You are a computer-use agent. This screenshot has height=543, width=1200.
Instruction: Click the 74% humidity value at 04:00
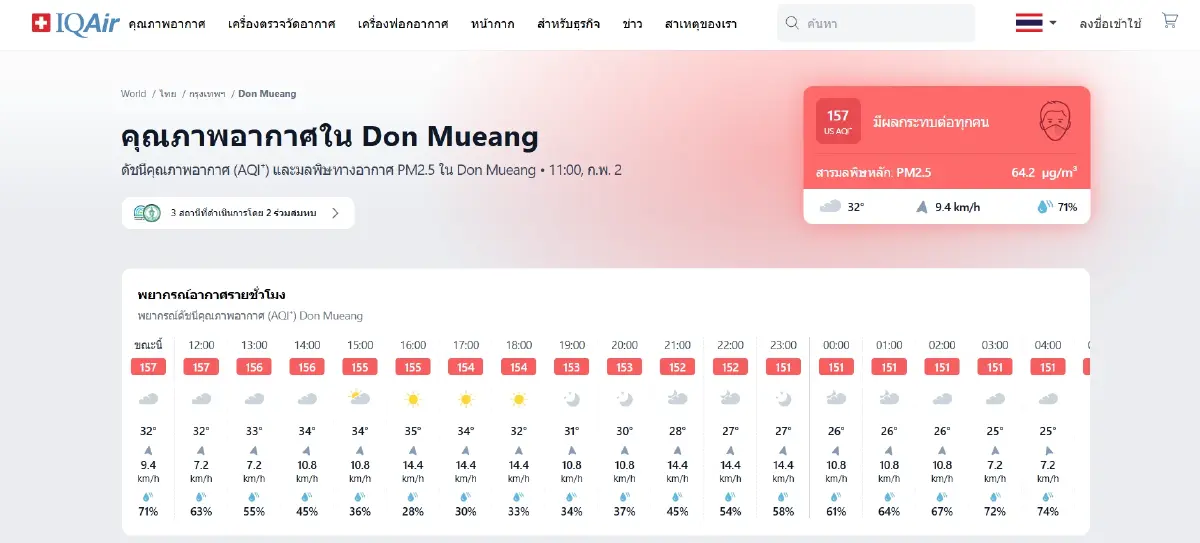[x=1048, y=511]
